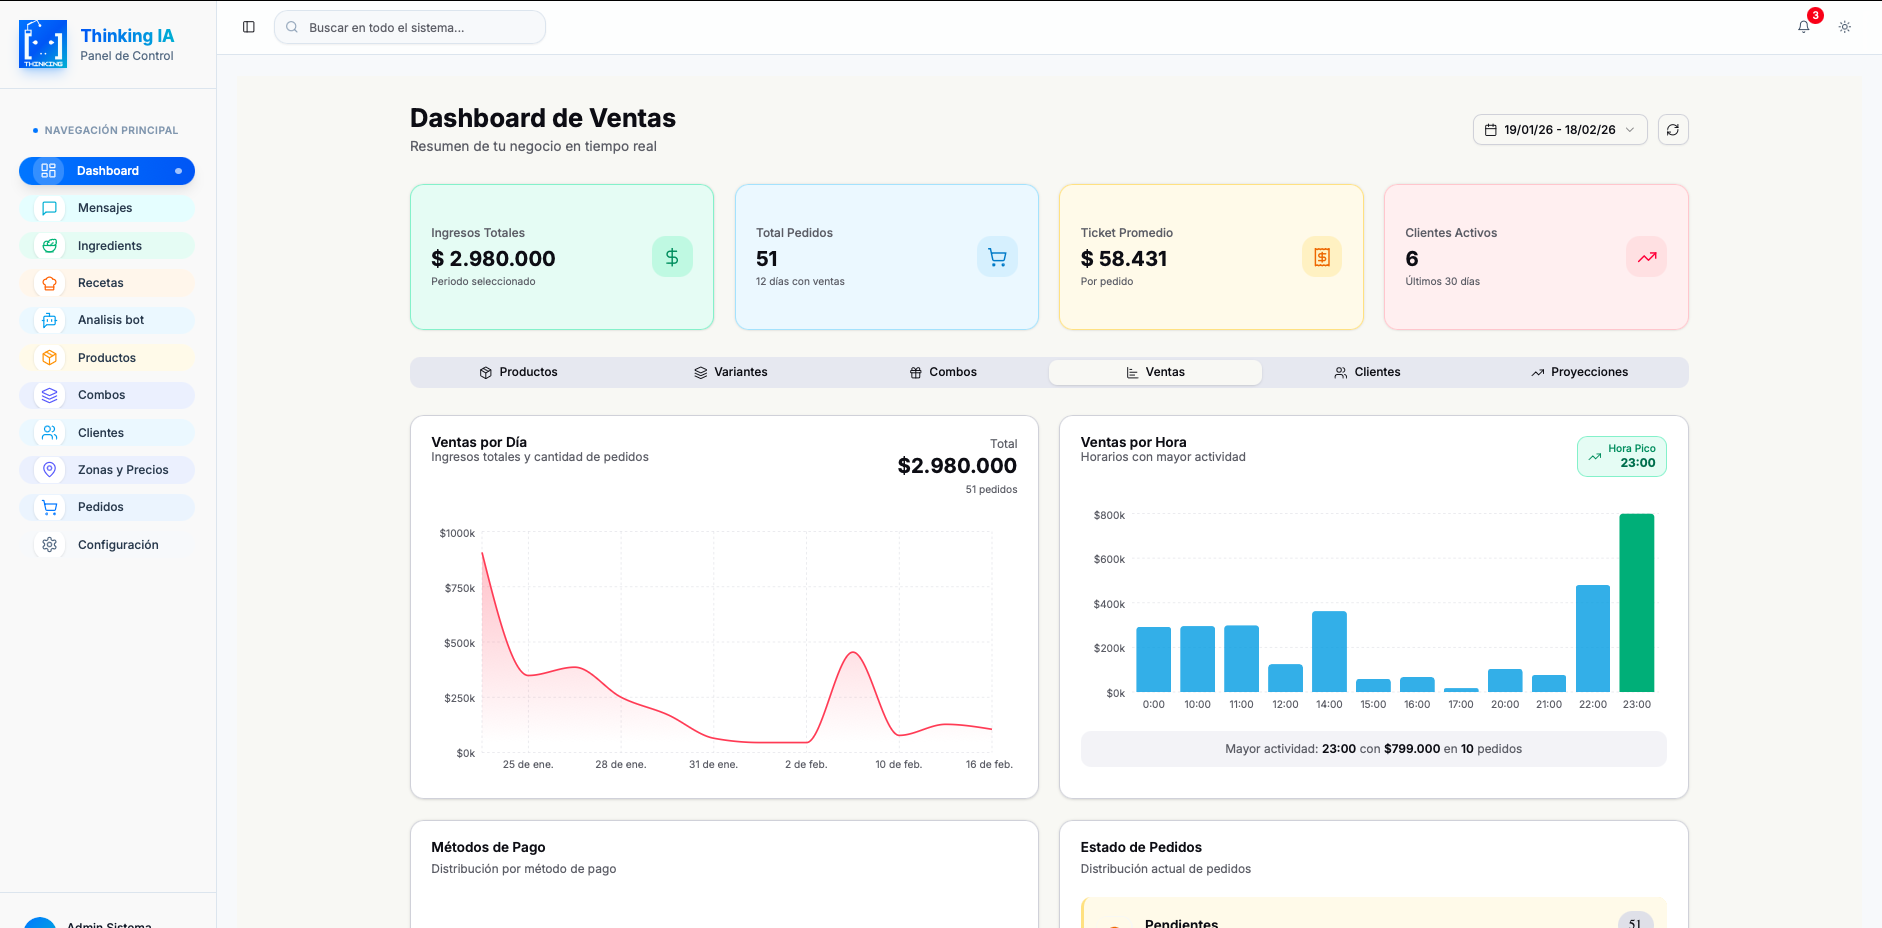Image resolution: width=1882 pixels, height=928 pixels.
Task: Click the Analisis bot icon
Action: (48, 320)
